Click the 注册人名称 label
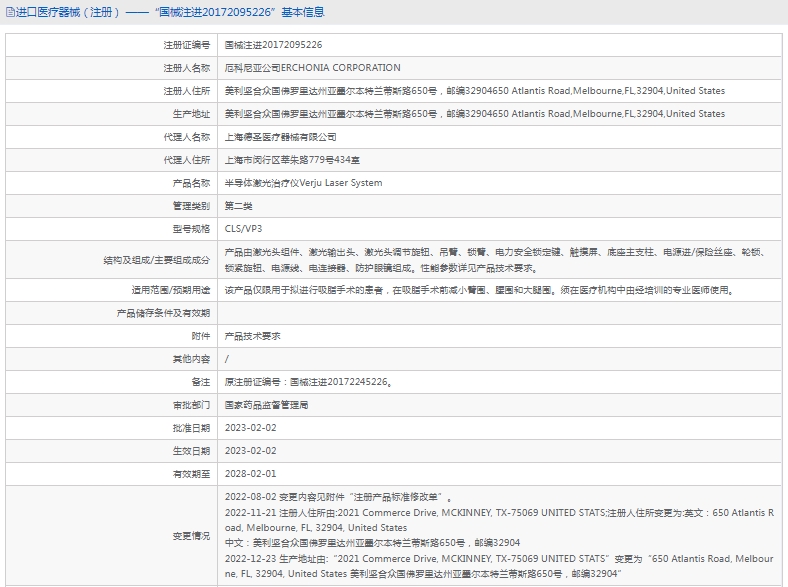The image size is (788, 587). pyautogui.click(x=186, y=68)
